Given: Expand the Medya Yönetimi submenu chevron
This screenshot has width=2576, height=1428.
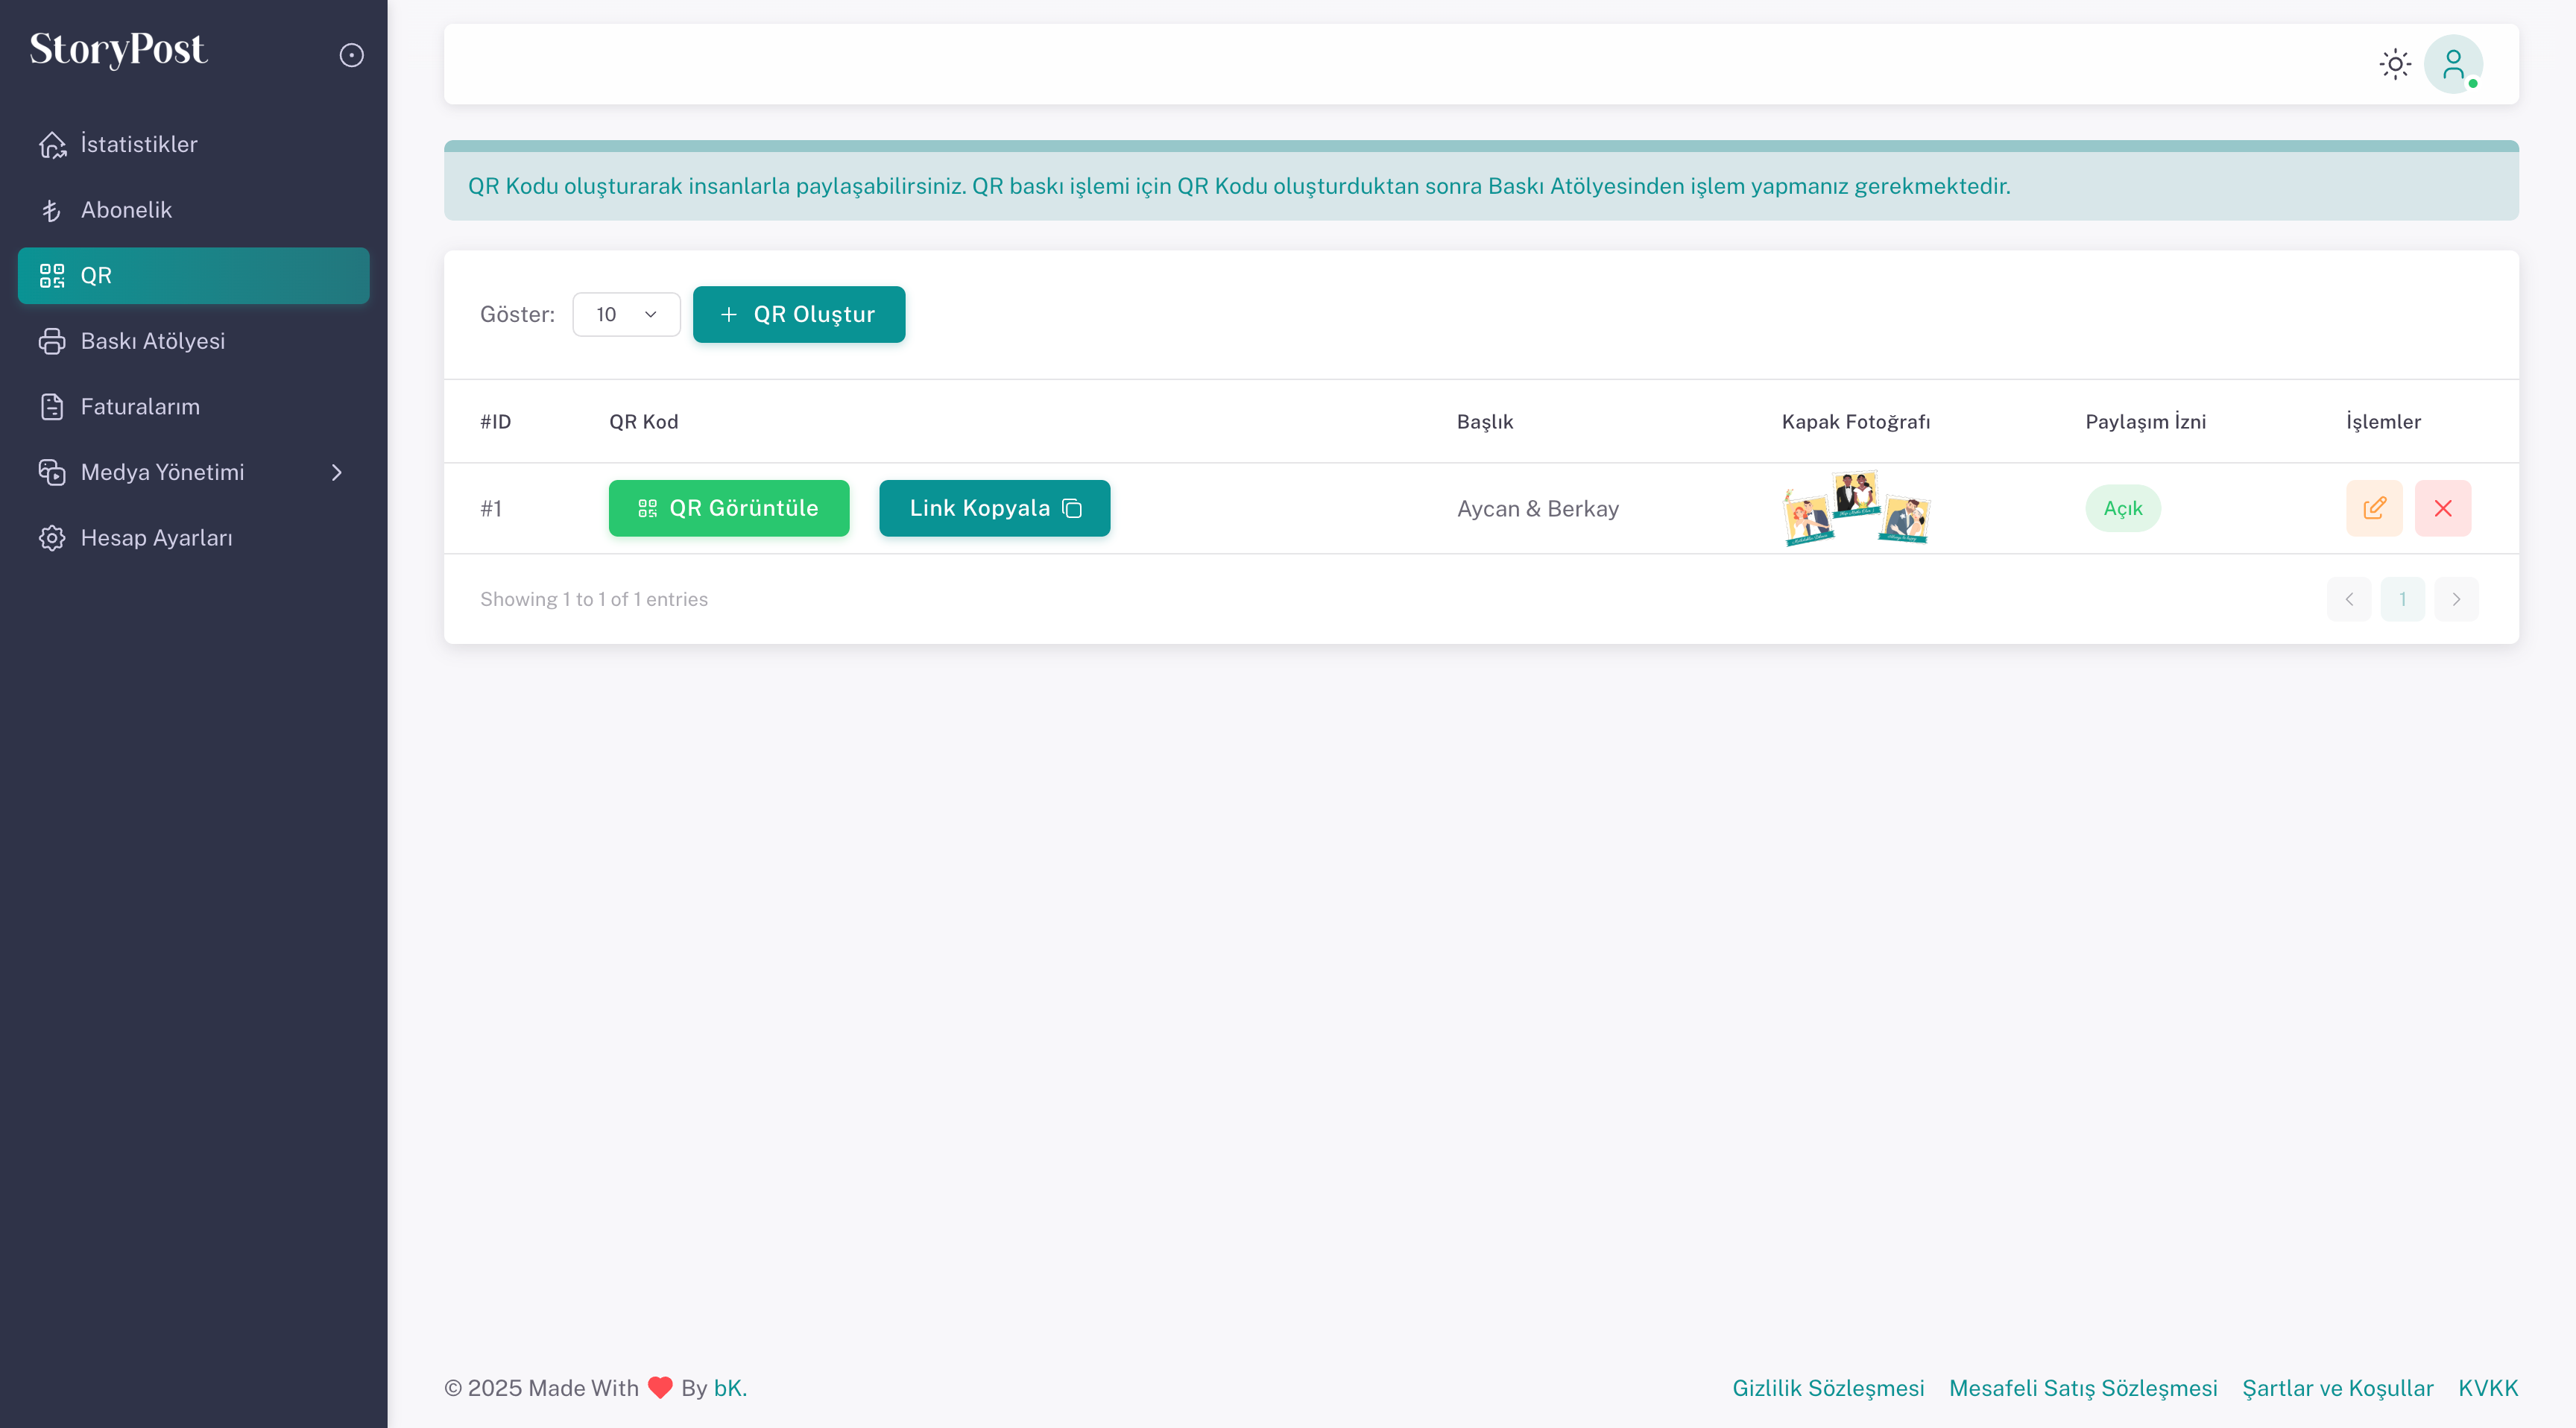Looking at the screenshot, I should pyautogui.click(x=337, y=472).
